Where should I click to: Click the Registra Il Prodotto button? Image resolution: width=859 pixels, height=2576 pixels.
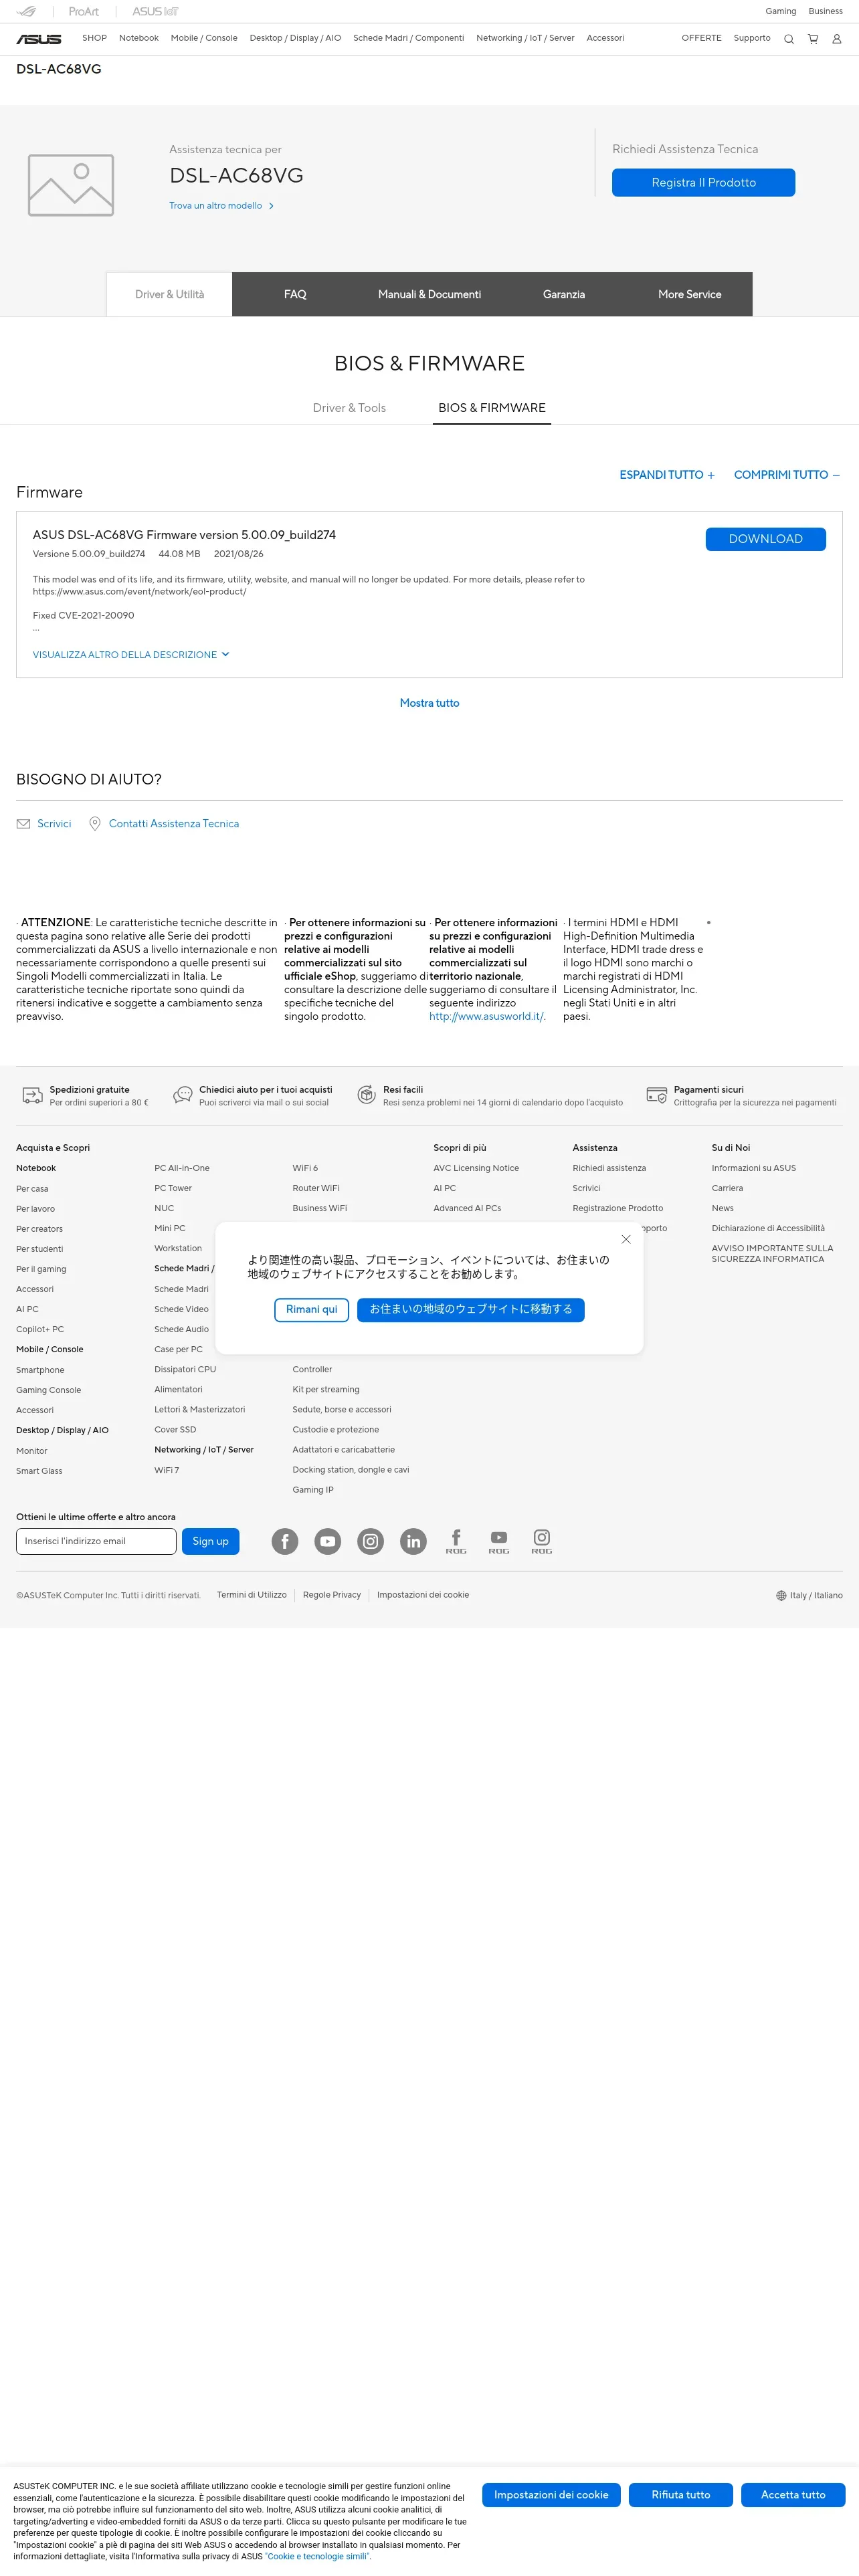click(703, 182)
